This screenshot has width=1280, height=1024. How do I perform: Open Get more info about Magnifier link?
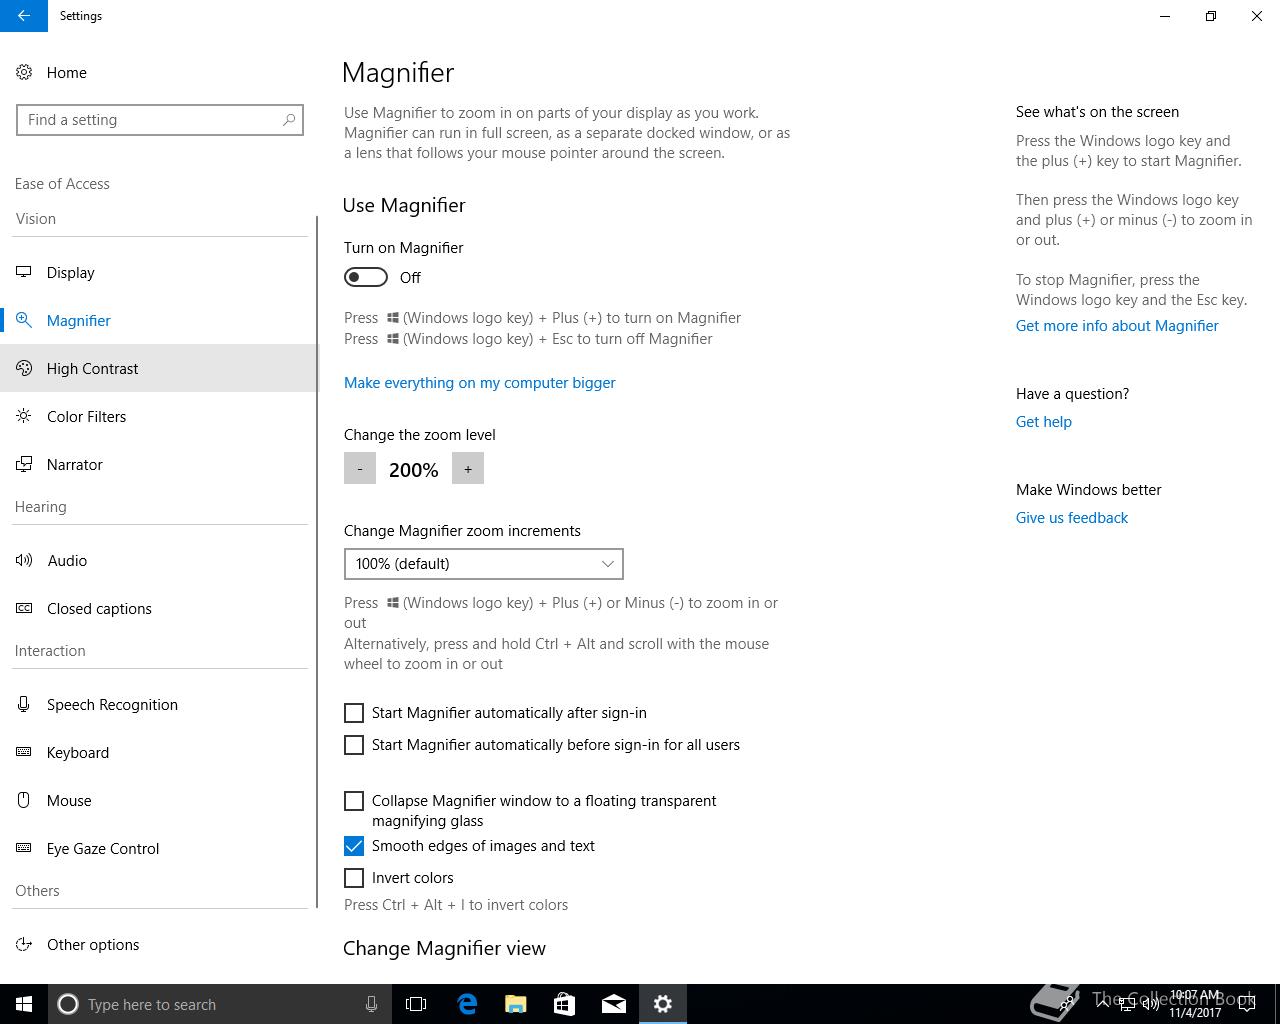[x=1117, y=326]
